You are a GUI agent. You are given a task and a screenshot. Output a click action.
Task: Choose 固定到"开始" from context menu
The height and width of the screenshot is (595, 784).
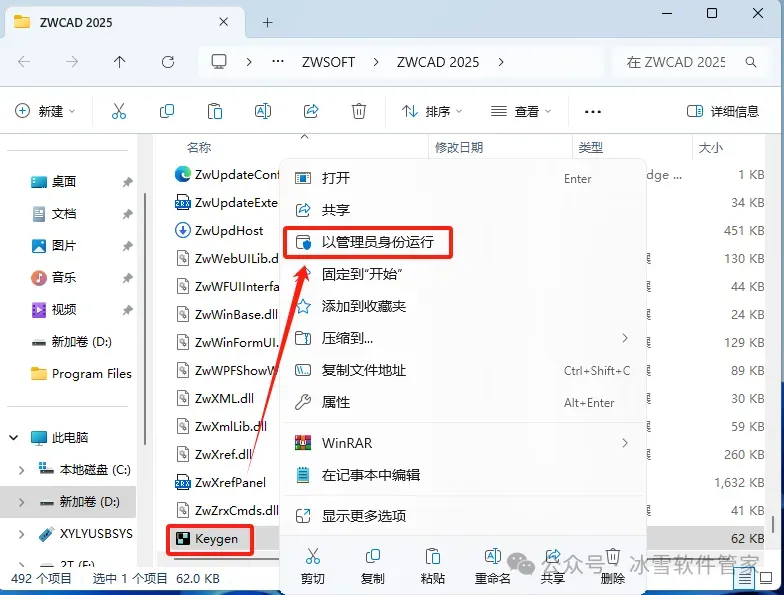tap(462, 274)
